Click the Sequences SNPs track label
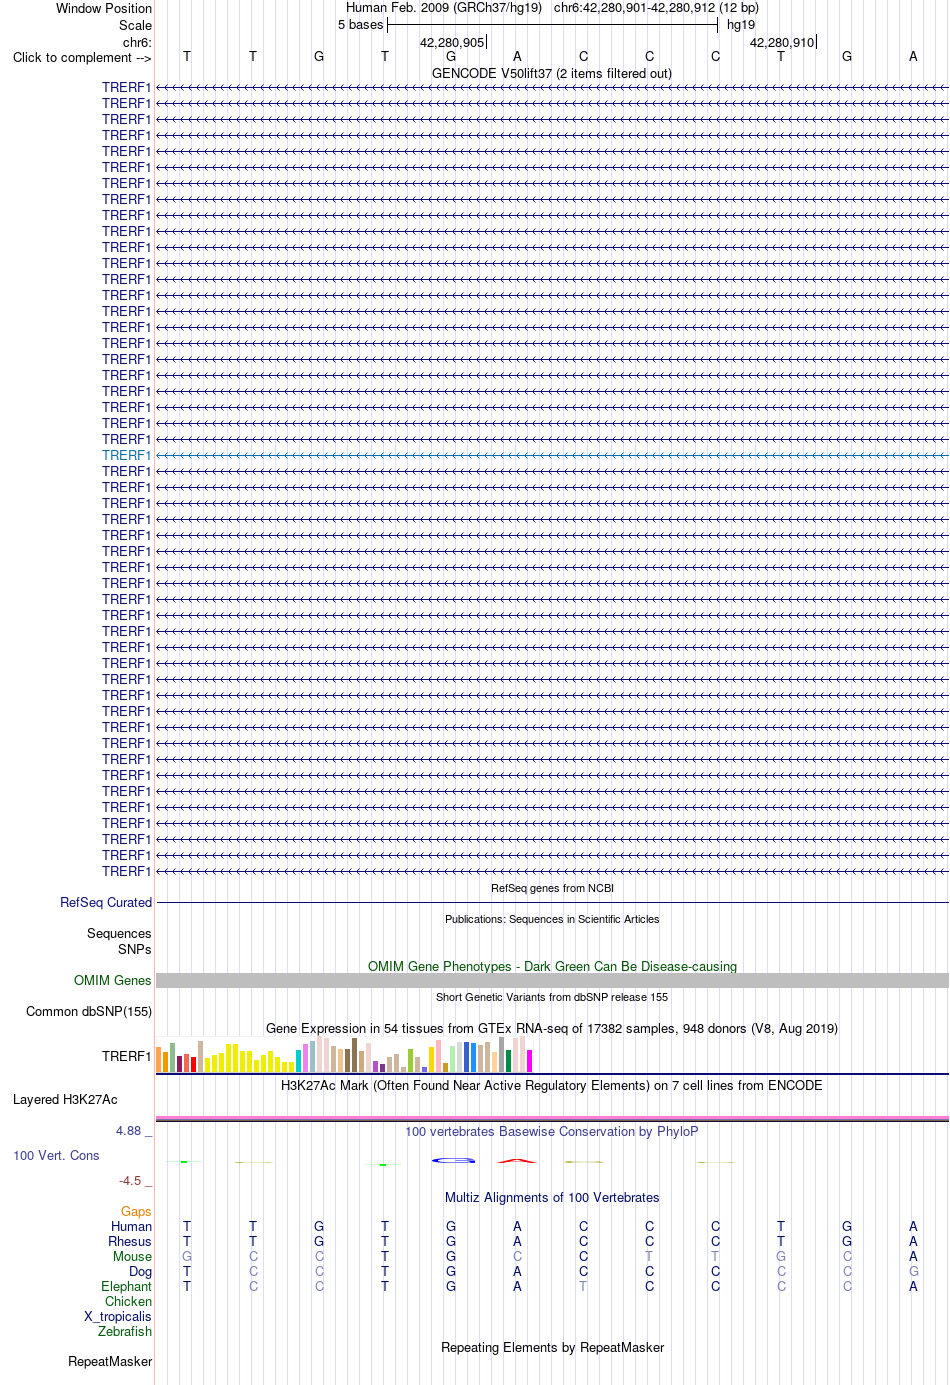This screenshot has width=950, height=1385. (x=119, y=941)
